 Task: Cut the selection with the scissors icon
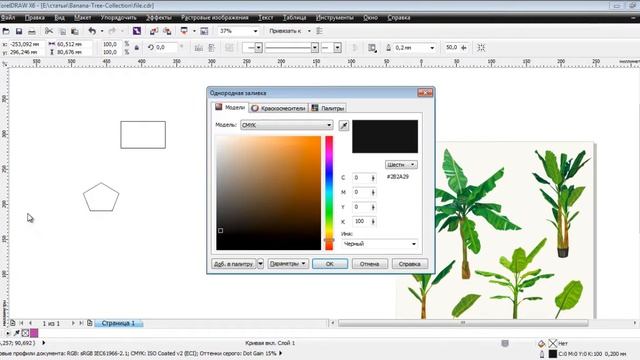click(49, 31)
